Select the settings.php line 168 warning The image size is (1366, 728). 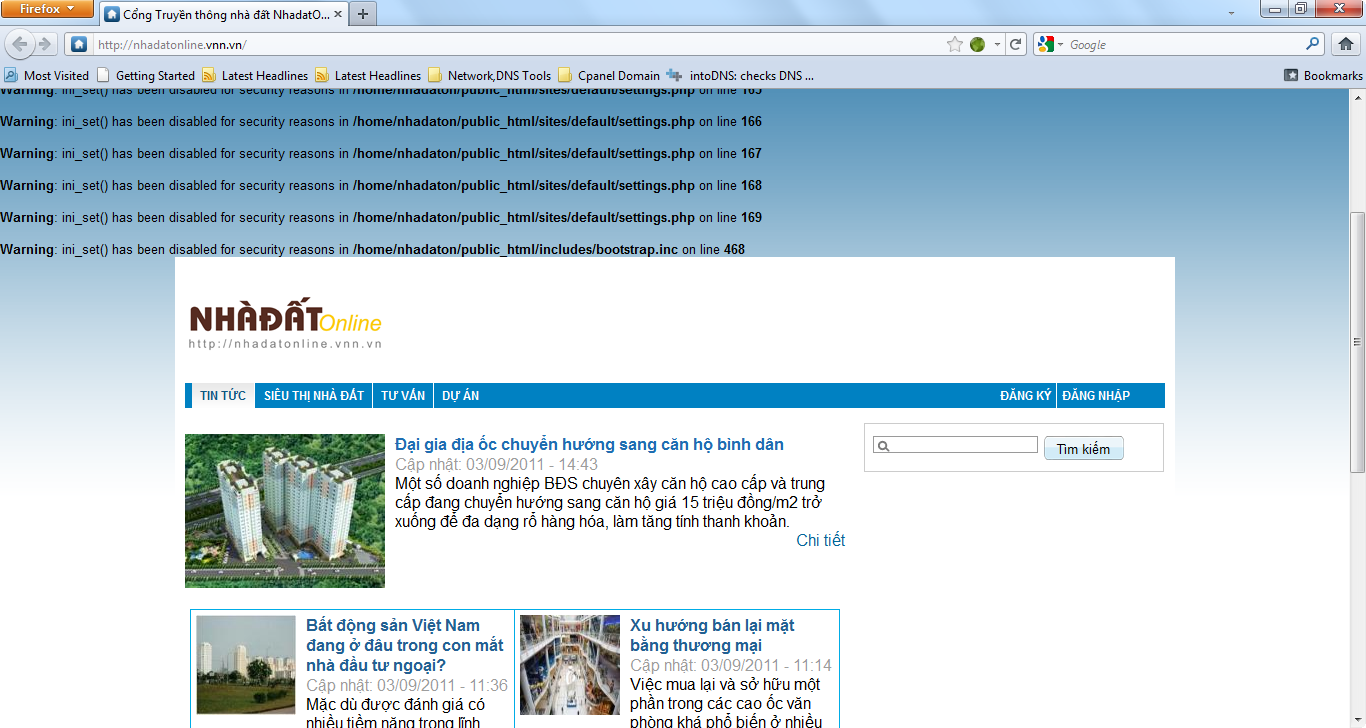click(x=381, y=186)
